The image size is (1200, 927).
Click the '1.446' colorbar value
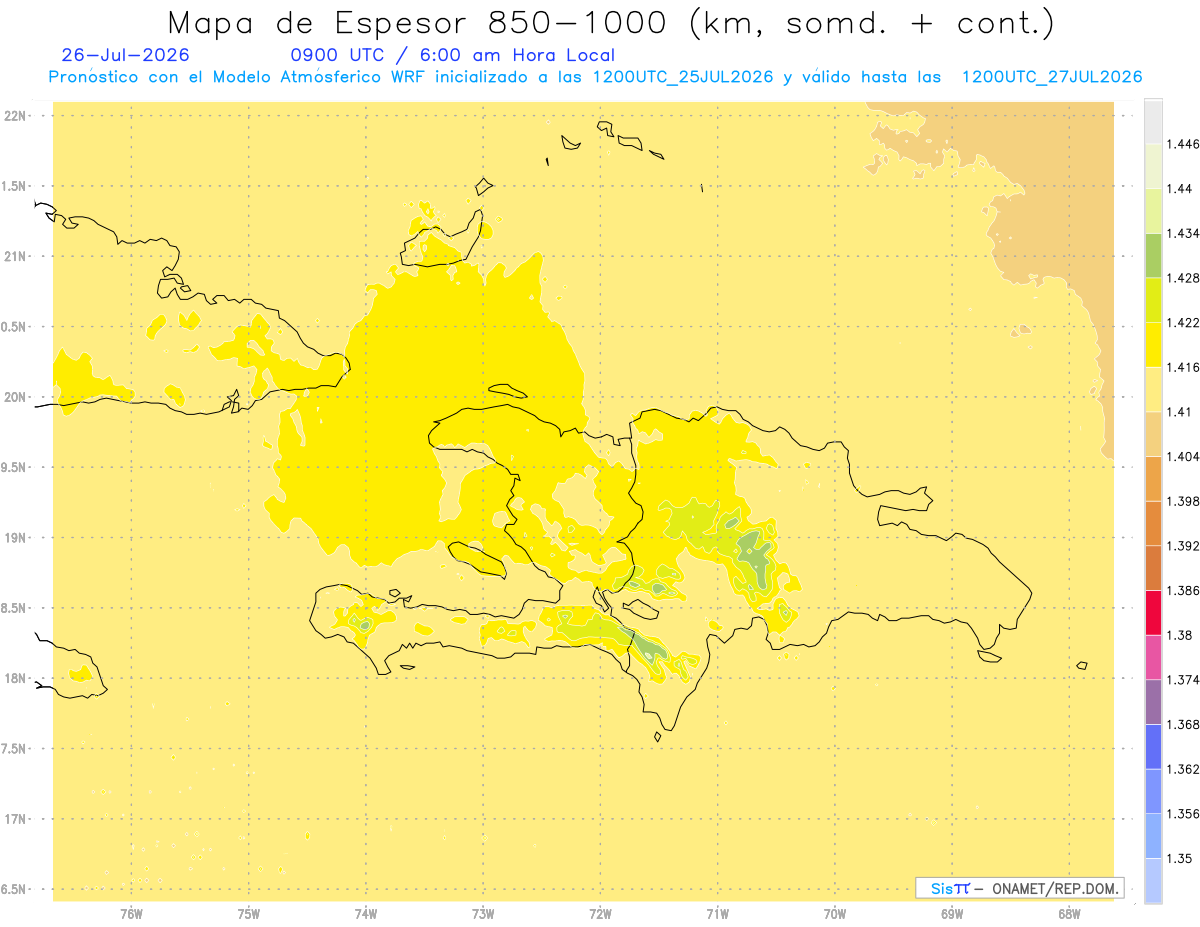coord(1183,144)
